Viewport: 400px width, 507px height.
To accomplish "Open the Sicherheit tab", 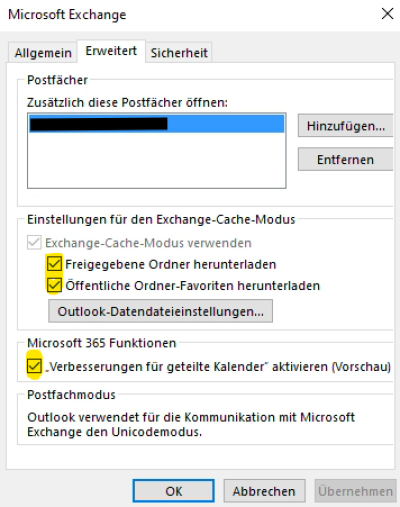I will pyautogui.click(x=179, y=53).
